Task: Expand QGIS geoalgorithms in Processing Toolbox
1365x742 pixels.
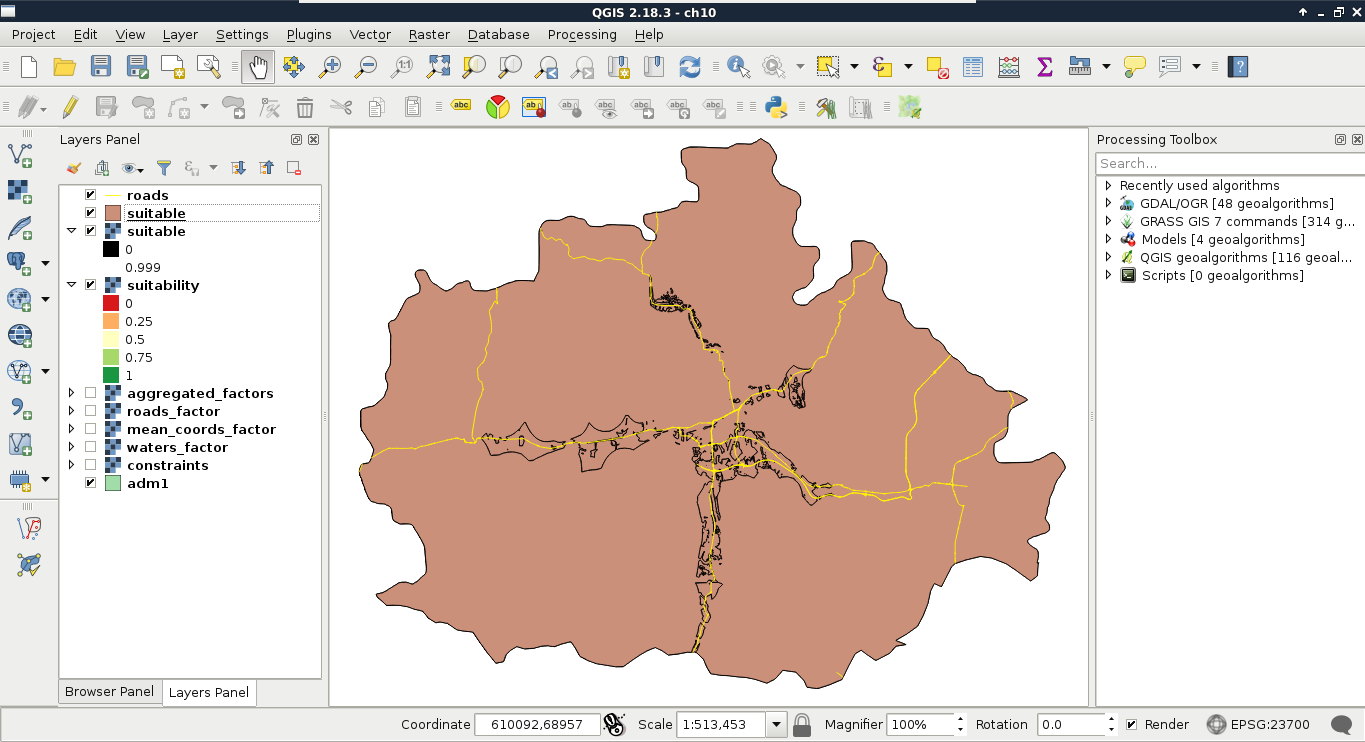Action: 1108,257
